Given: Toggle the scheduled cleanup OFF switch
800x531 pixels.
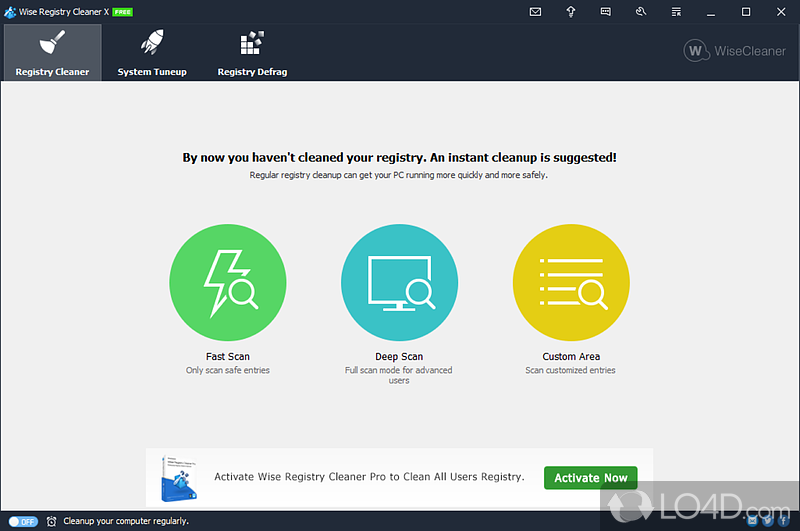Looking at the screenshot, I should tap(23, 521).
